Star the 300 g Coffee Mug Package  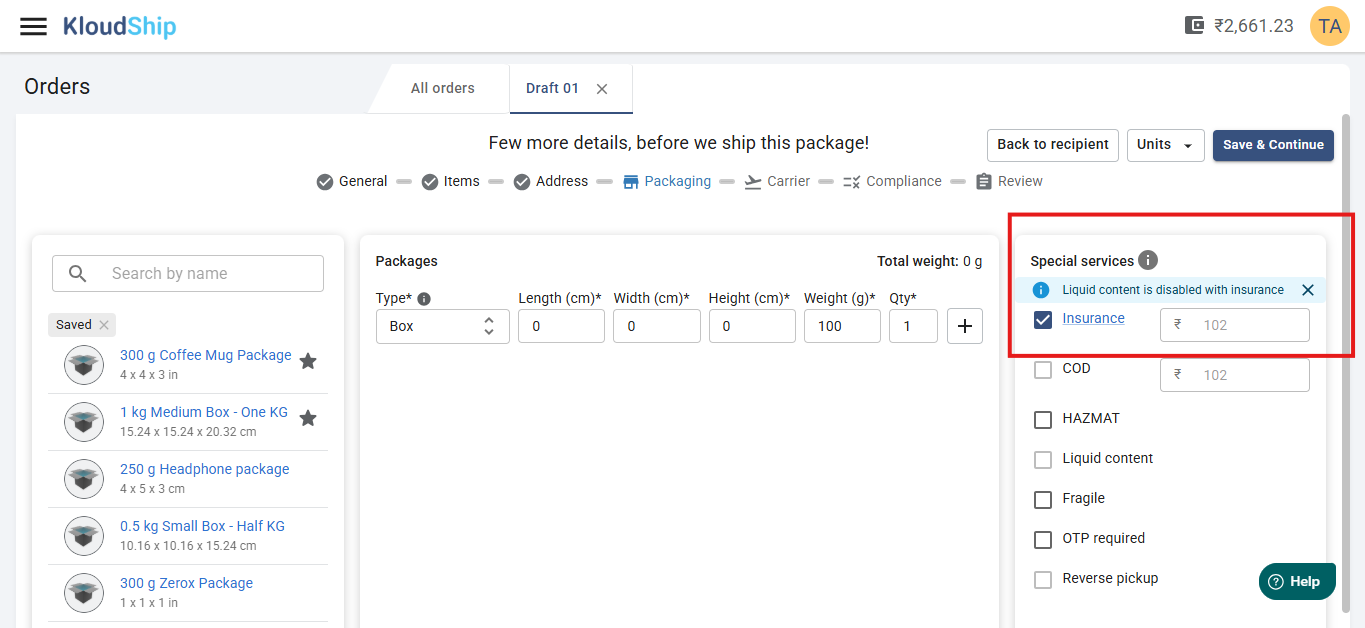308,361
